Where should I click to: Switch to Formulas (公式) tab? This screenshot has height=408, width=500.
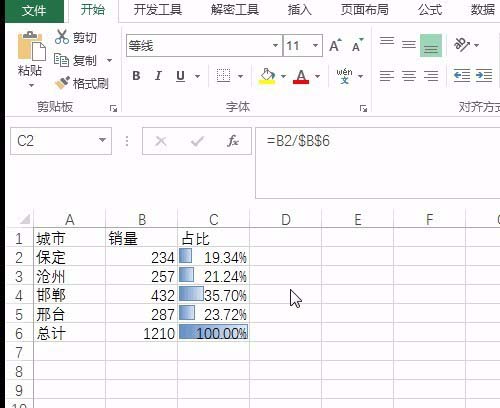point(430,10)
